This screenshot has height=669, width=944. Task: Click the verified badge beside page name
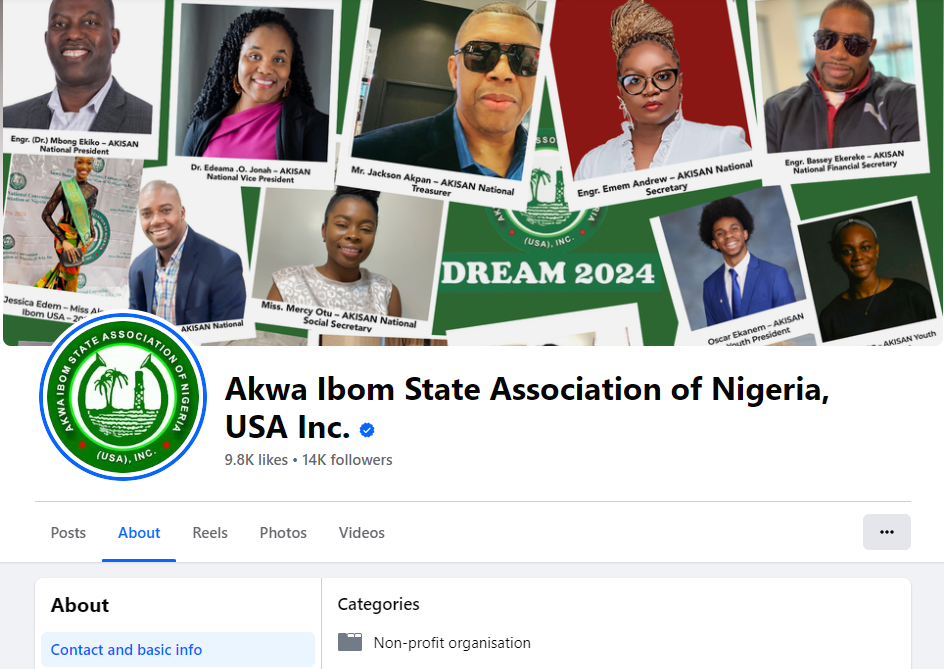pos(367,430)
